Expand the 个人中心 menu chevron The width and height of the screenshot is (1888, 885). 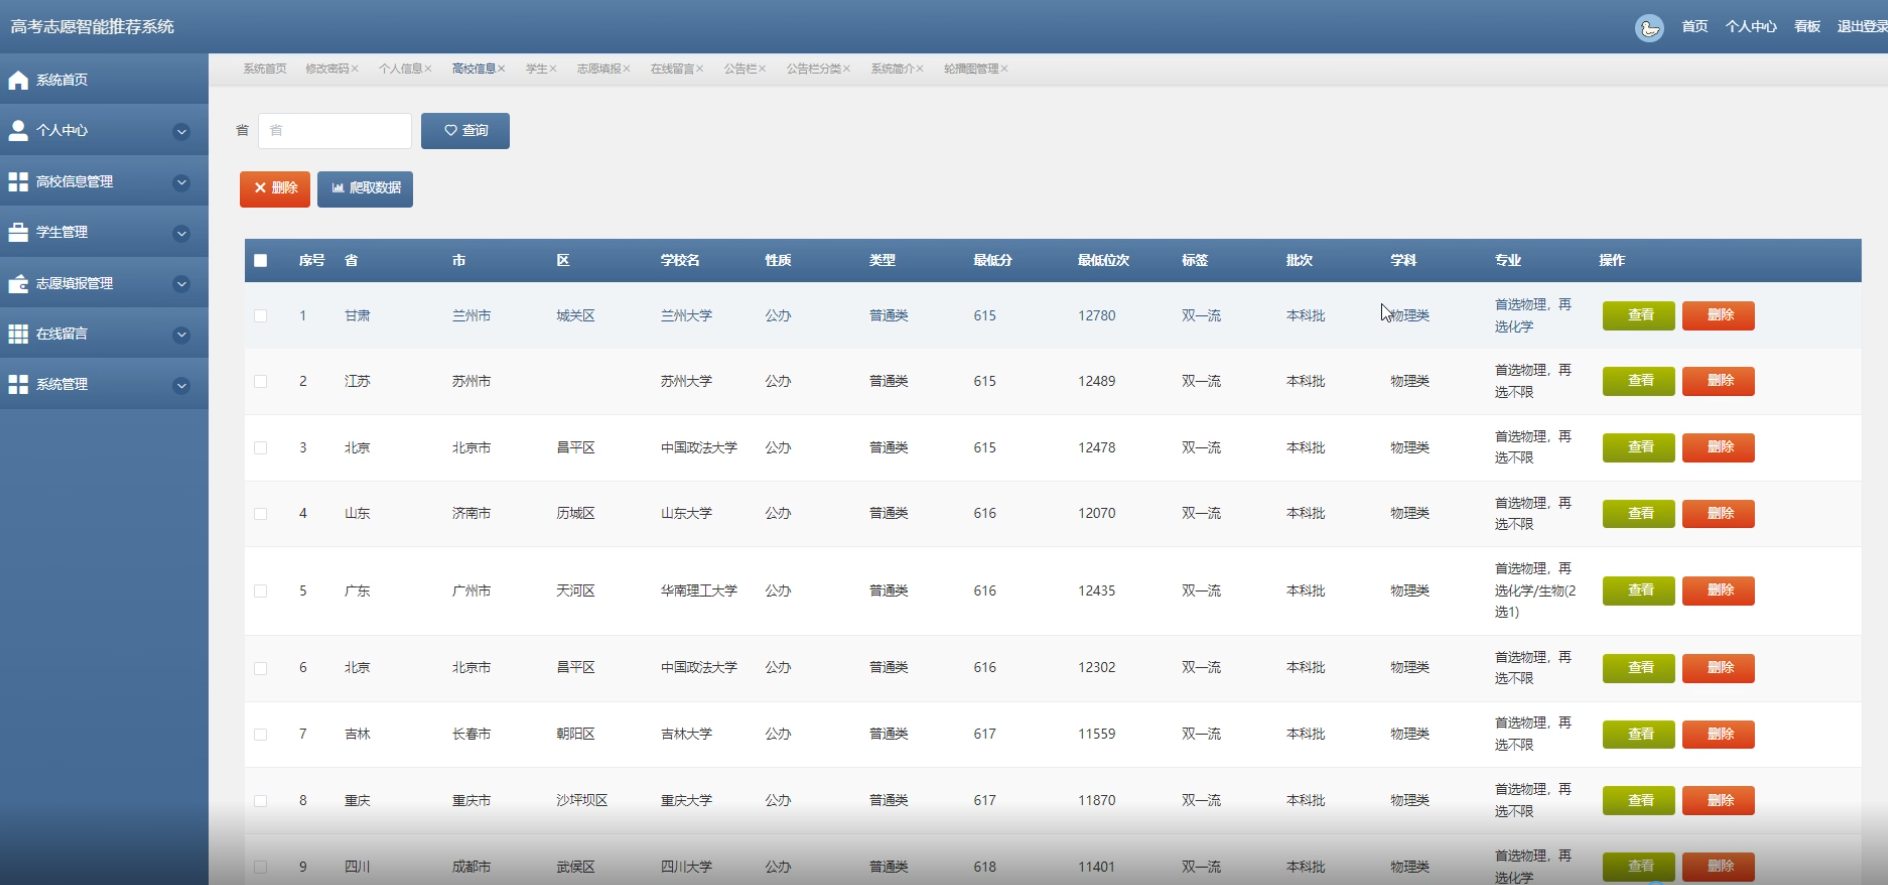coord(181,131)
